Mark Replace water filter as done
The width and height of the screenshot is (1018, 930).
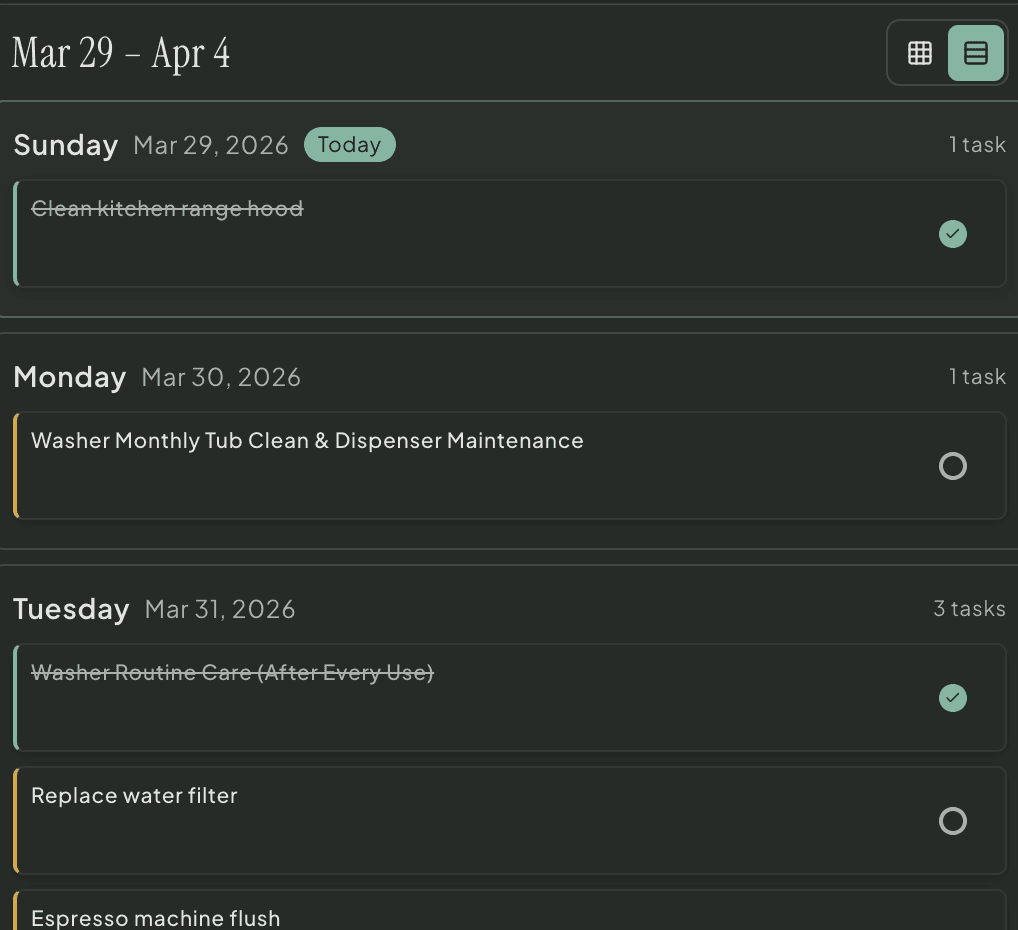pos(952,821)
